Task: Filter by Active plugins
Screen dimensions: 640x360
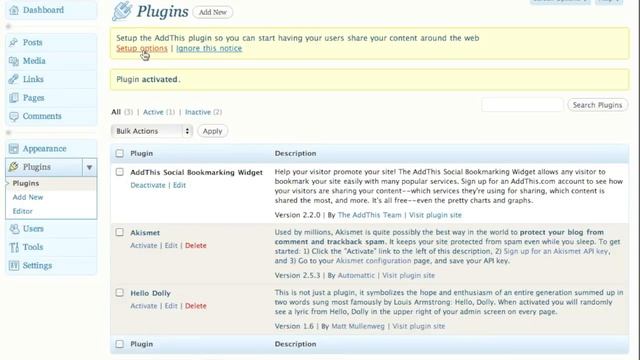Action: (x=153, y=112)
